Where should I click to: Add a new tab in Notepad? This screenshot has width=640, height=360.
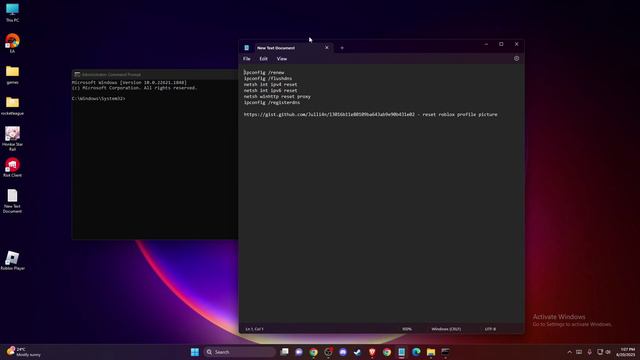pos(342,48)
